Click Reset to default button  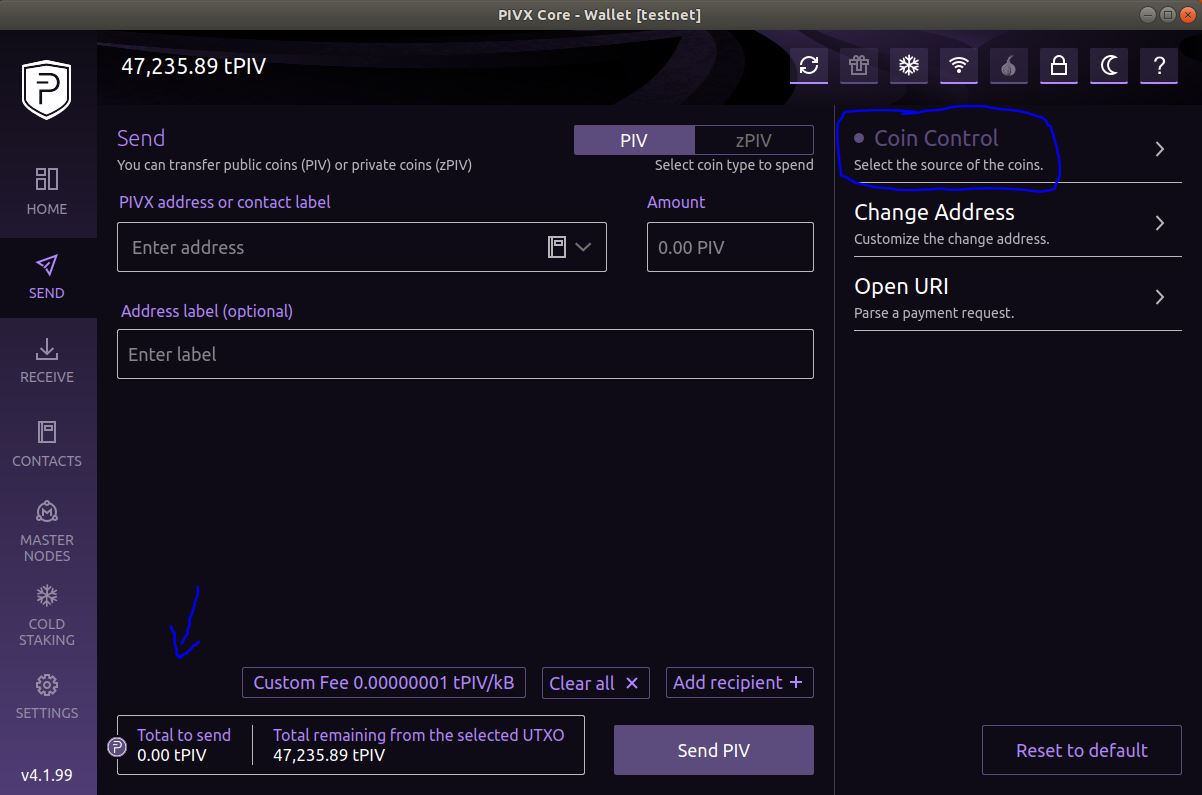(1082, 750)
